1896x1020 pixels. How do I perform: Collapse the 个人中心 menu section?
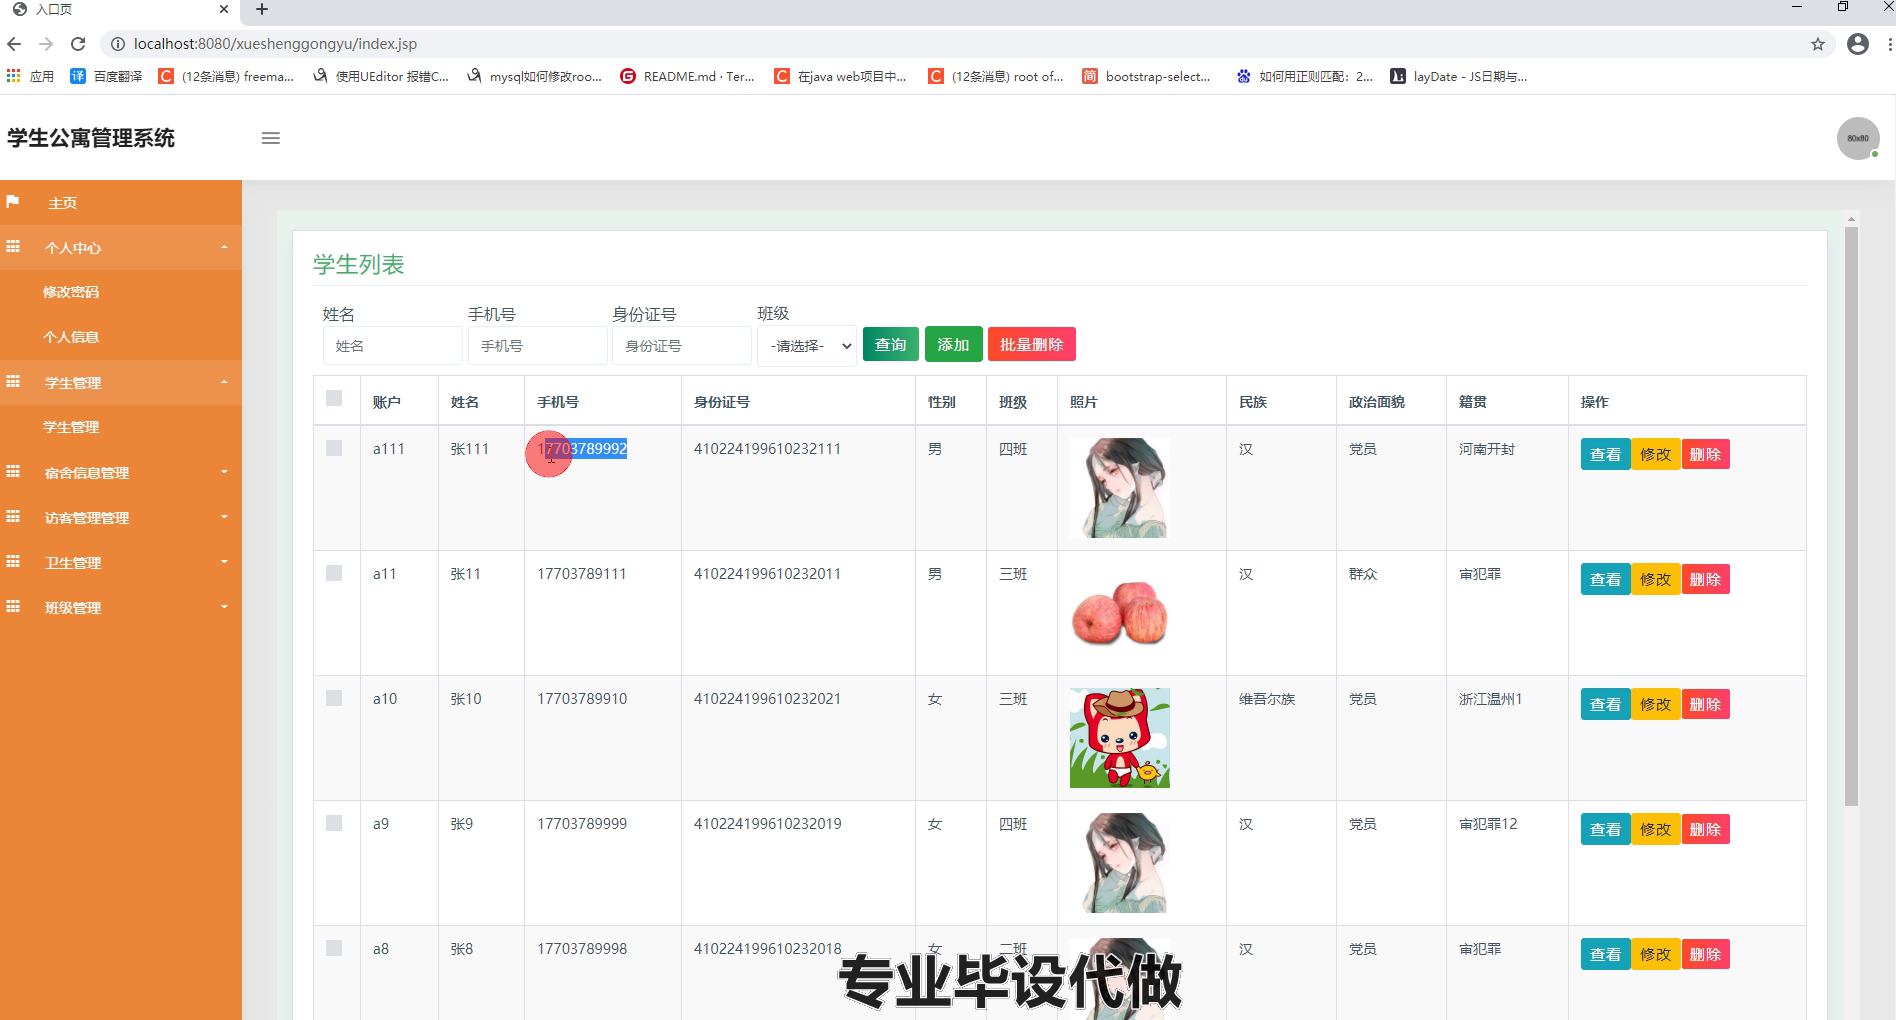tap(121, 247)
